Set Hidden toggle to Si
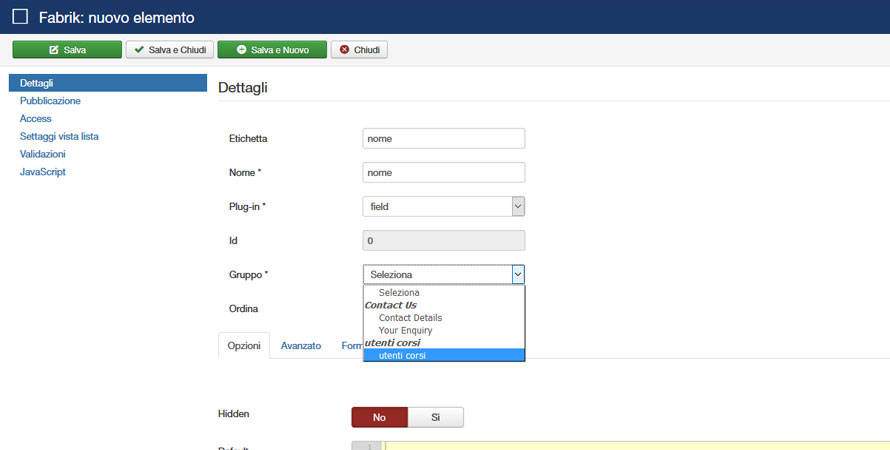This screenshot has height=450, width=890. point(435,417)
